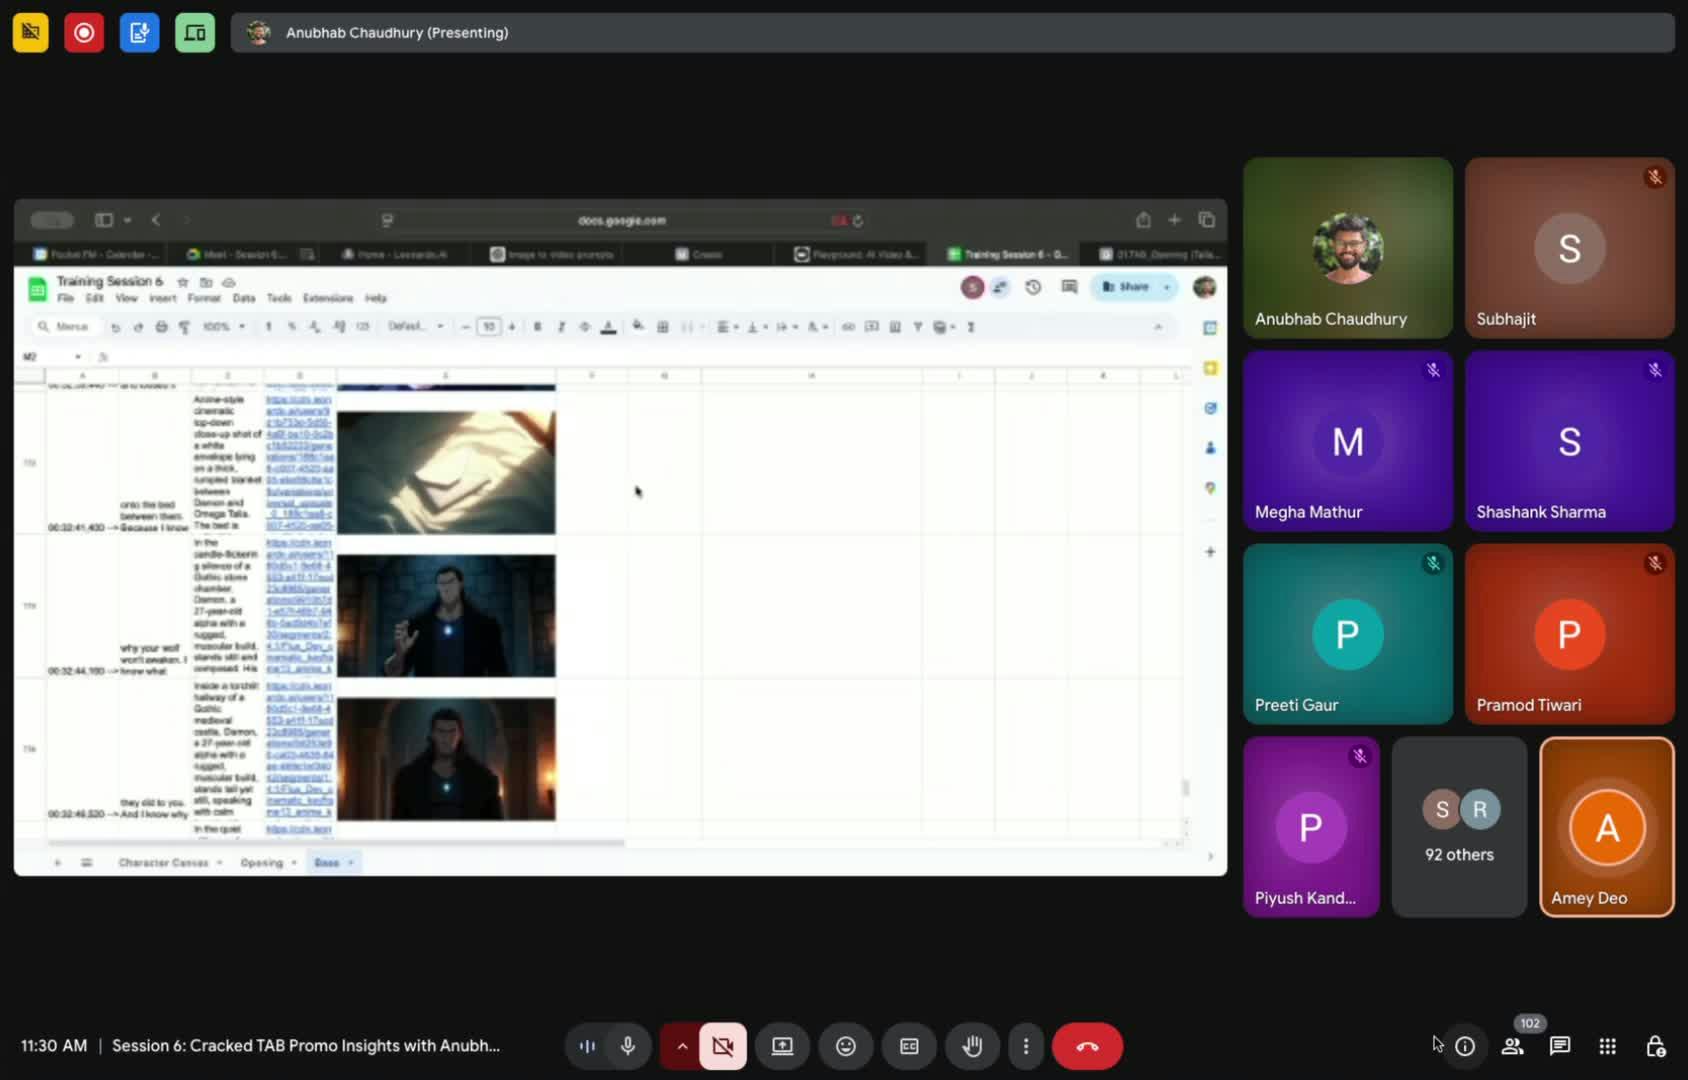This screenshot has width=1688, height=1080.
Task: Open the in-call chat panel
Action: [1560, 1046]
